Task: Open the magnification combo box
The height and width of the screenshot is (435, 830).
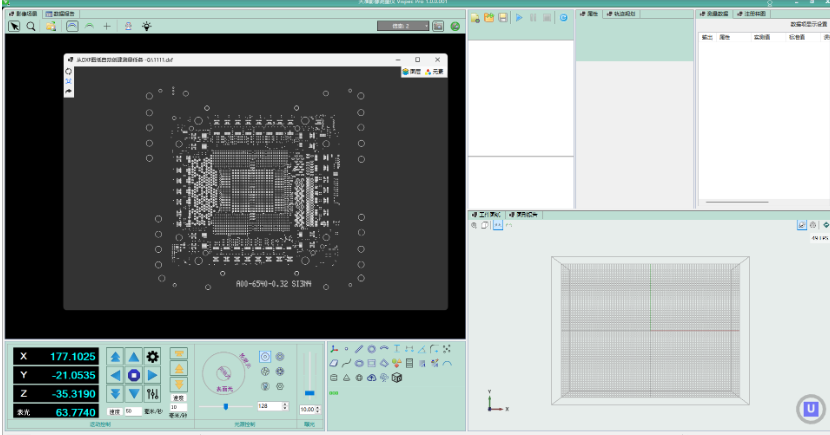Action: (403, 26)
